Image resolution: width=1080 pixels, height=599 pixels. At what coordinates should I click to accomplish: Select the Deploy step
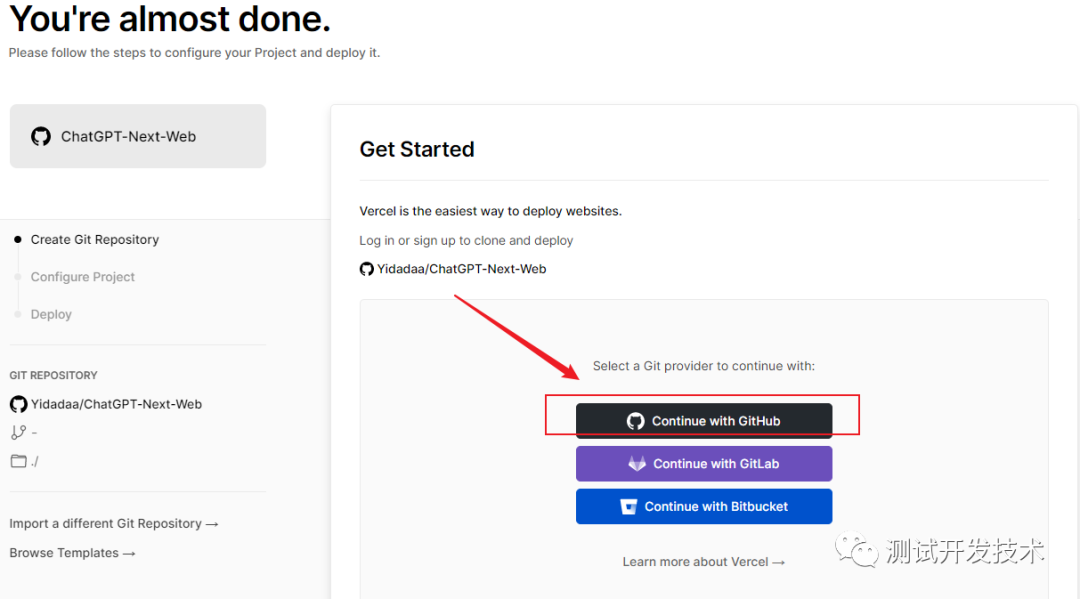51,314
